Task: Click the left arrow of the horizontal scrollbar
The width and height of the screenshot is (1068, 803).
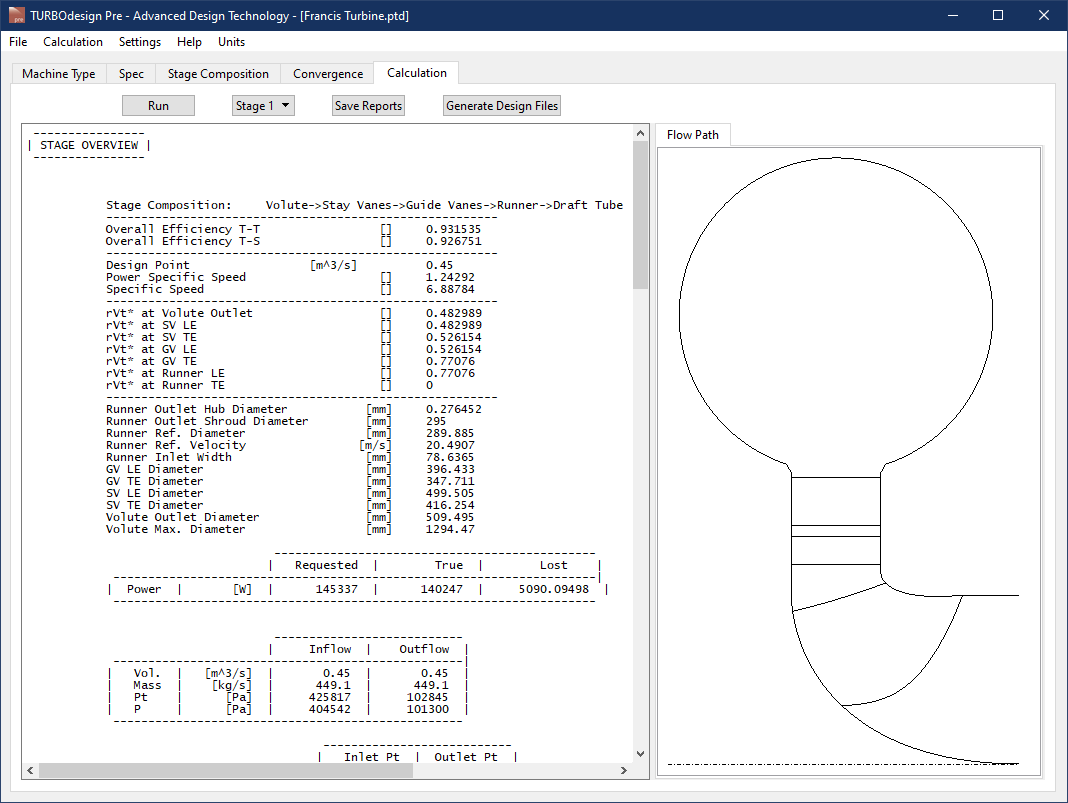Action: point(29,770)
